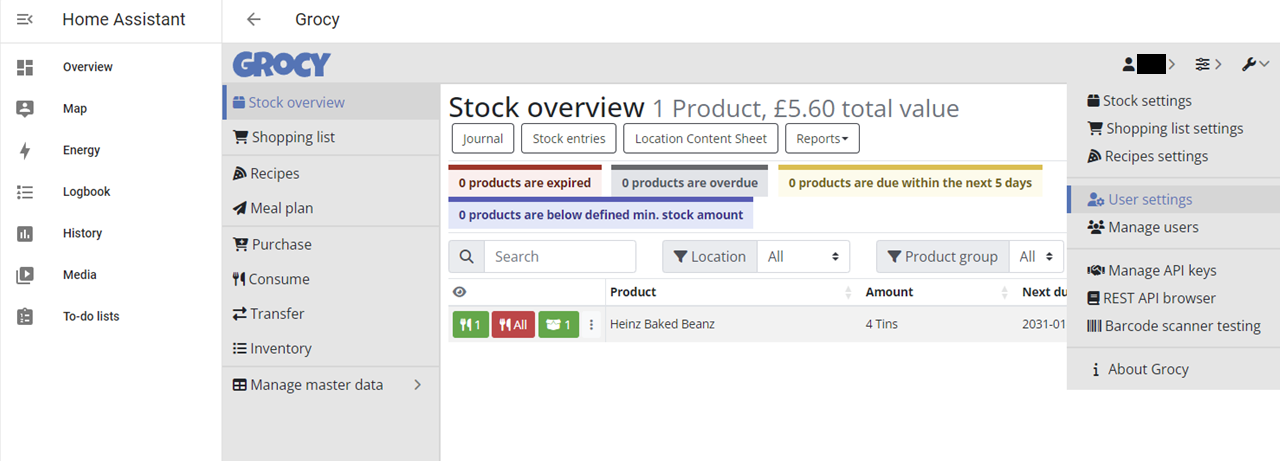Open the Location Content Sheet
The image size is (1280, 461).
coord(700,139)
